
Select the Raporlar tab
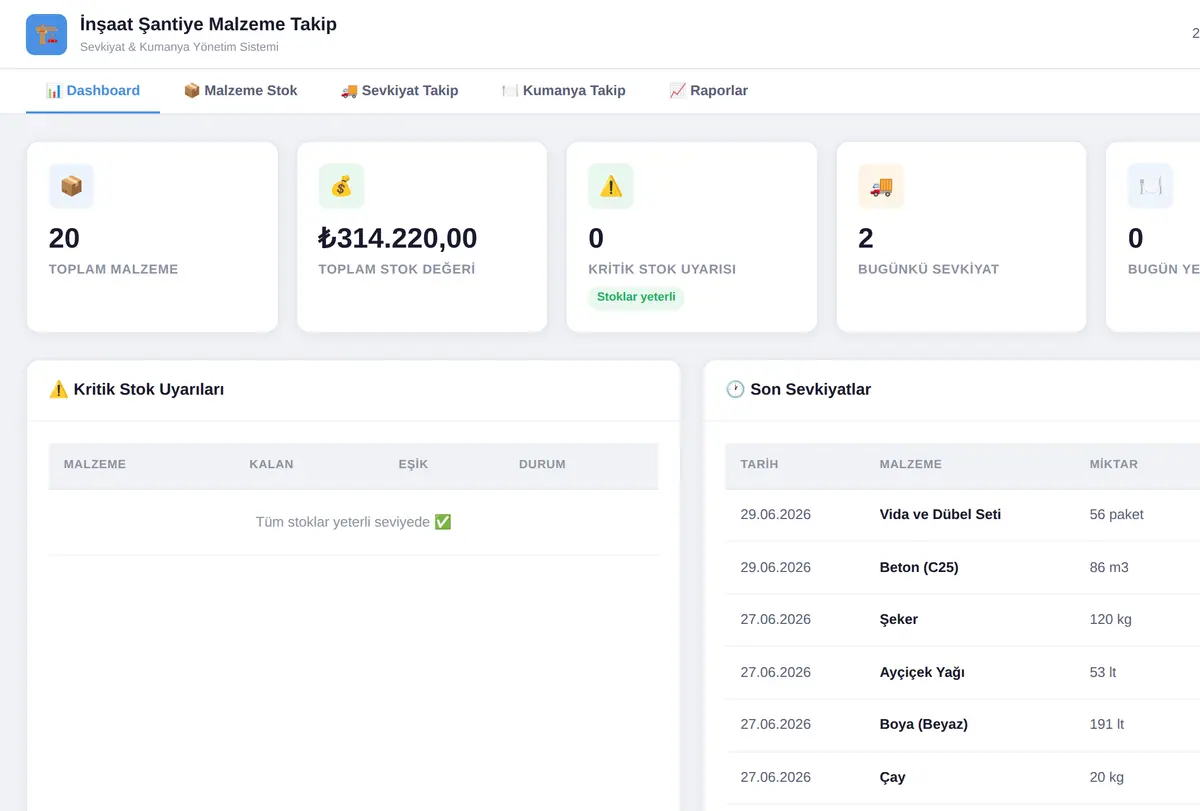(x=708, y=91)
